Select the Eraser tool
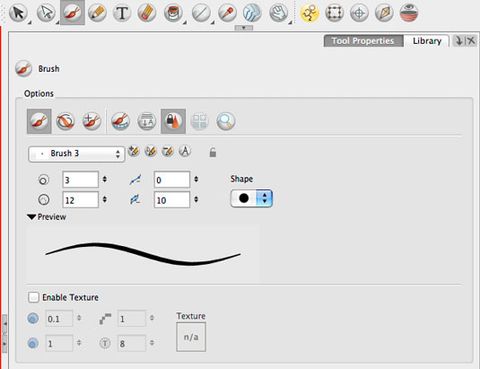This screenshot has height=369, width=480. 147,13
